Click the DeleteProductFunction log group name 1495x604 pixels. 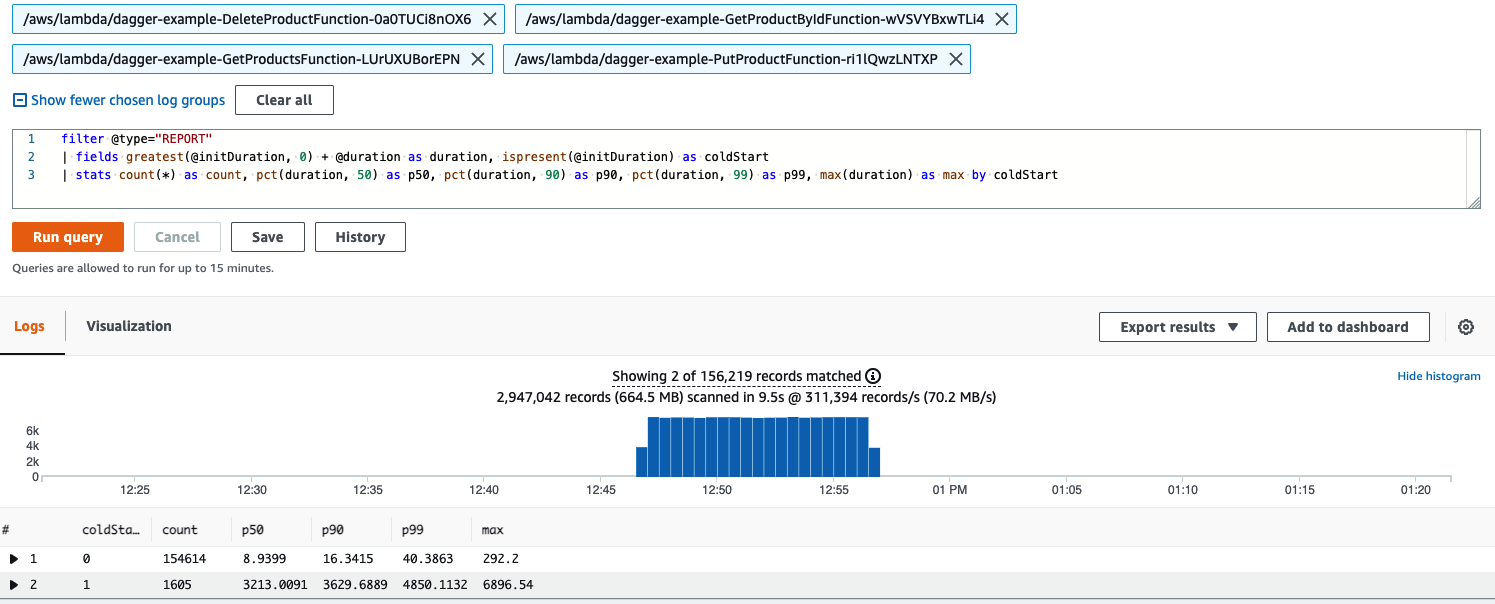pos(247,19)
